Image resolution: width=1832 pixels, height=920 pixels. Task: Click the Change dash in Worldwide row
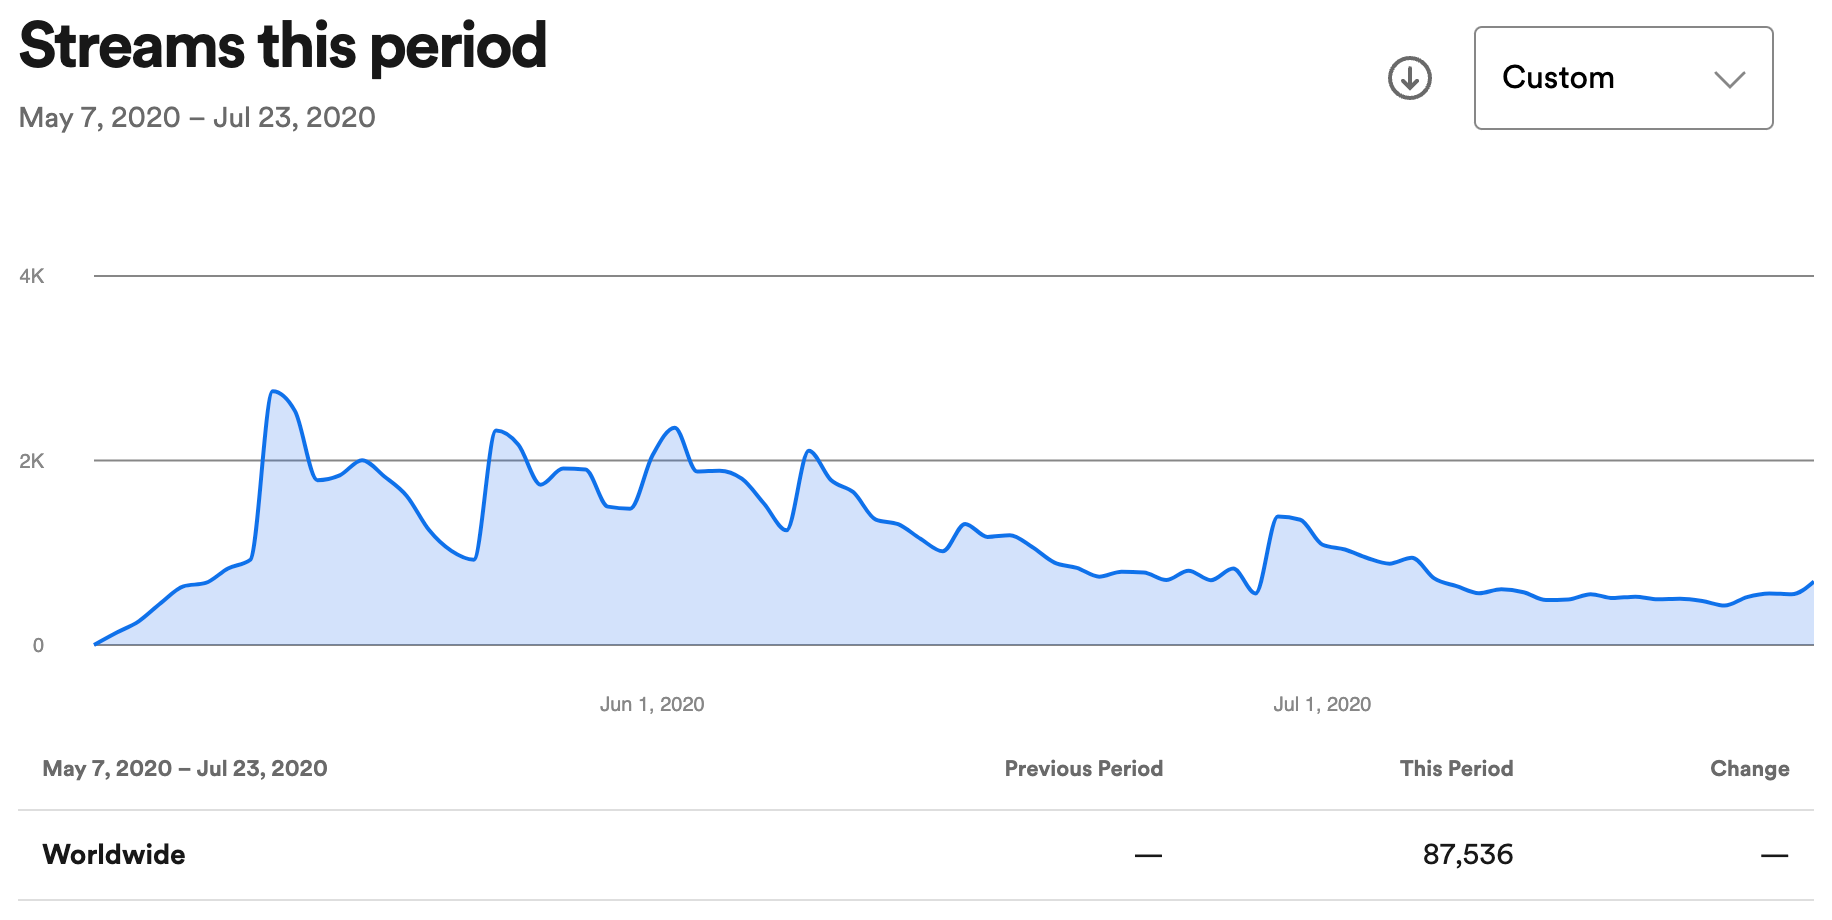pos(1774,855)
